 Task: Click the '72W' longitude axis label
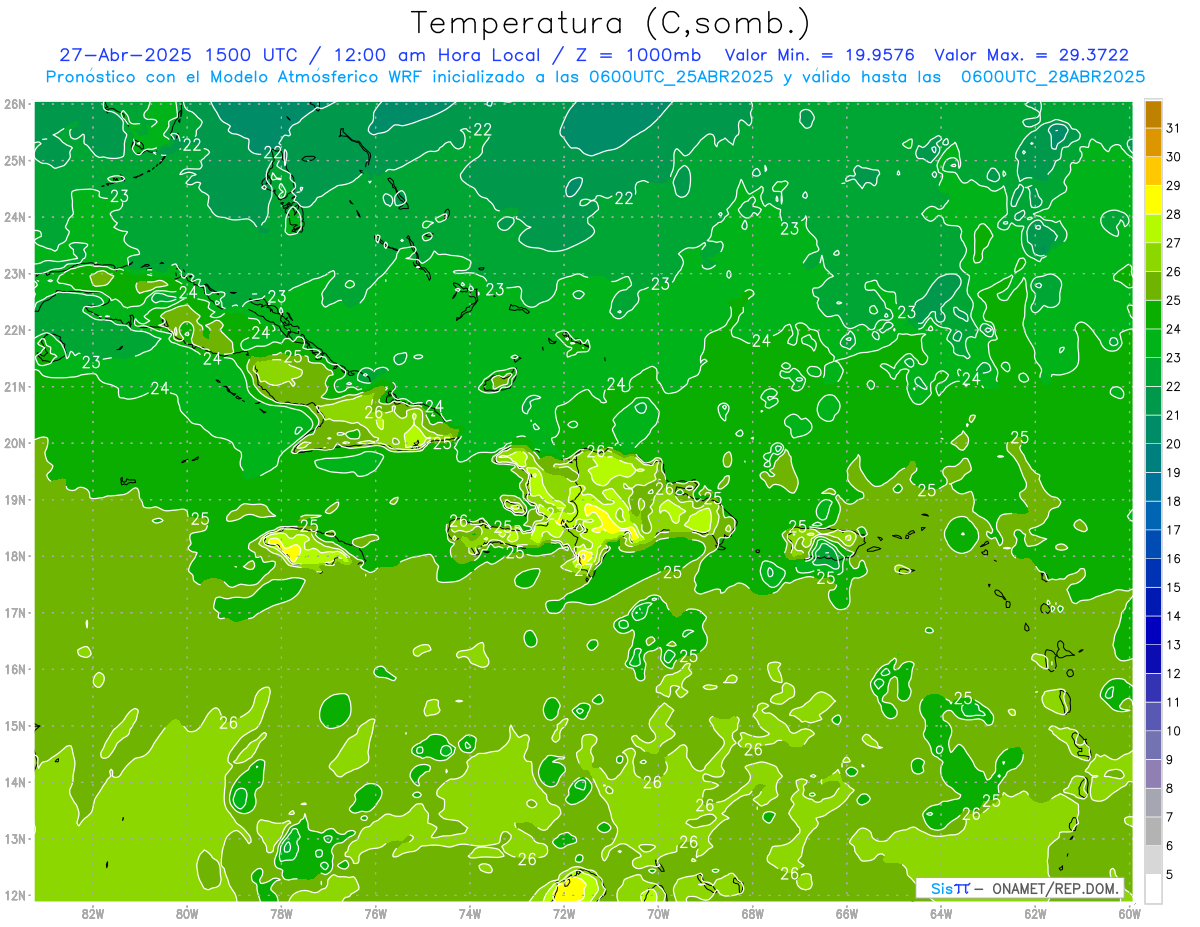[x=564, y=913]
